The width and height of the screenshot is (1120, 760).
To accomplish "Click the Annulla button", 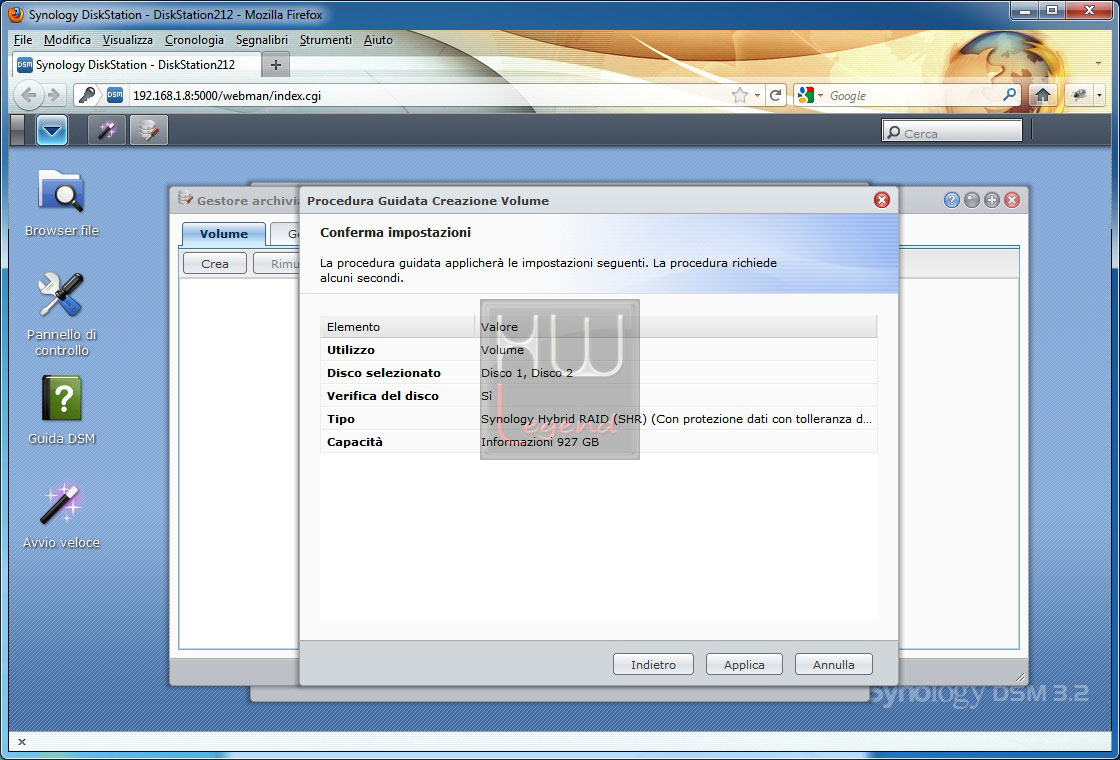I will click(834, 664).
